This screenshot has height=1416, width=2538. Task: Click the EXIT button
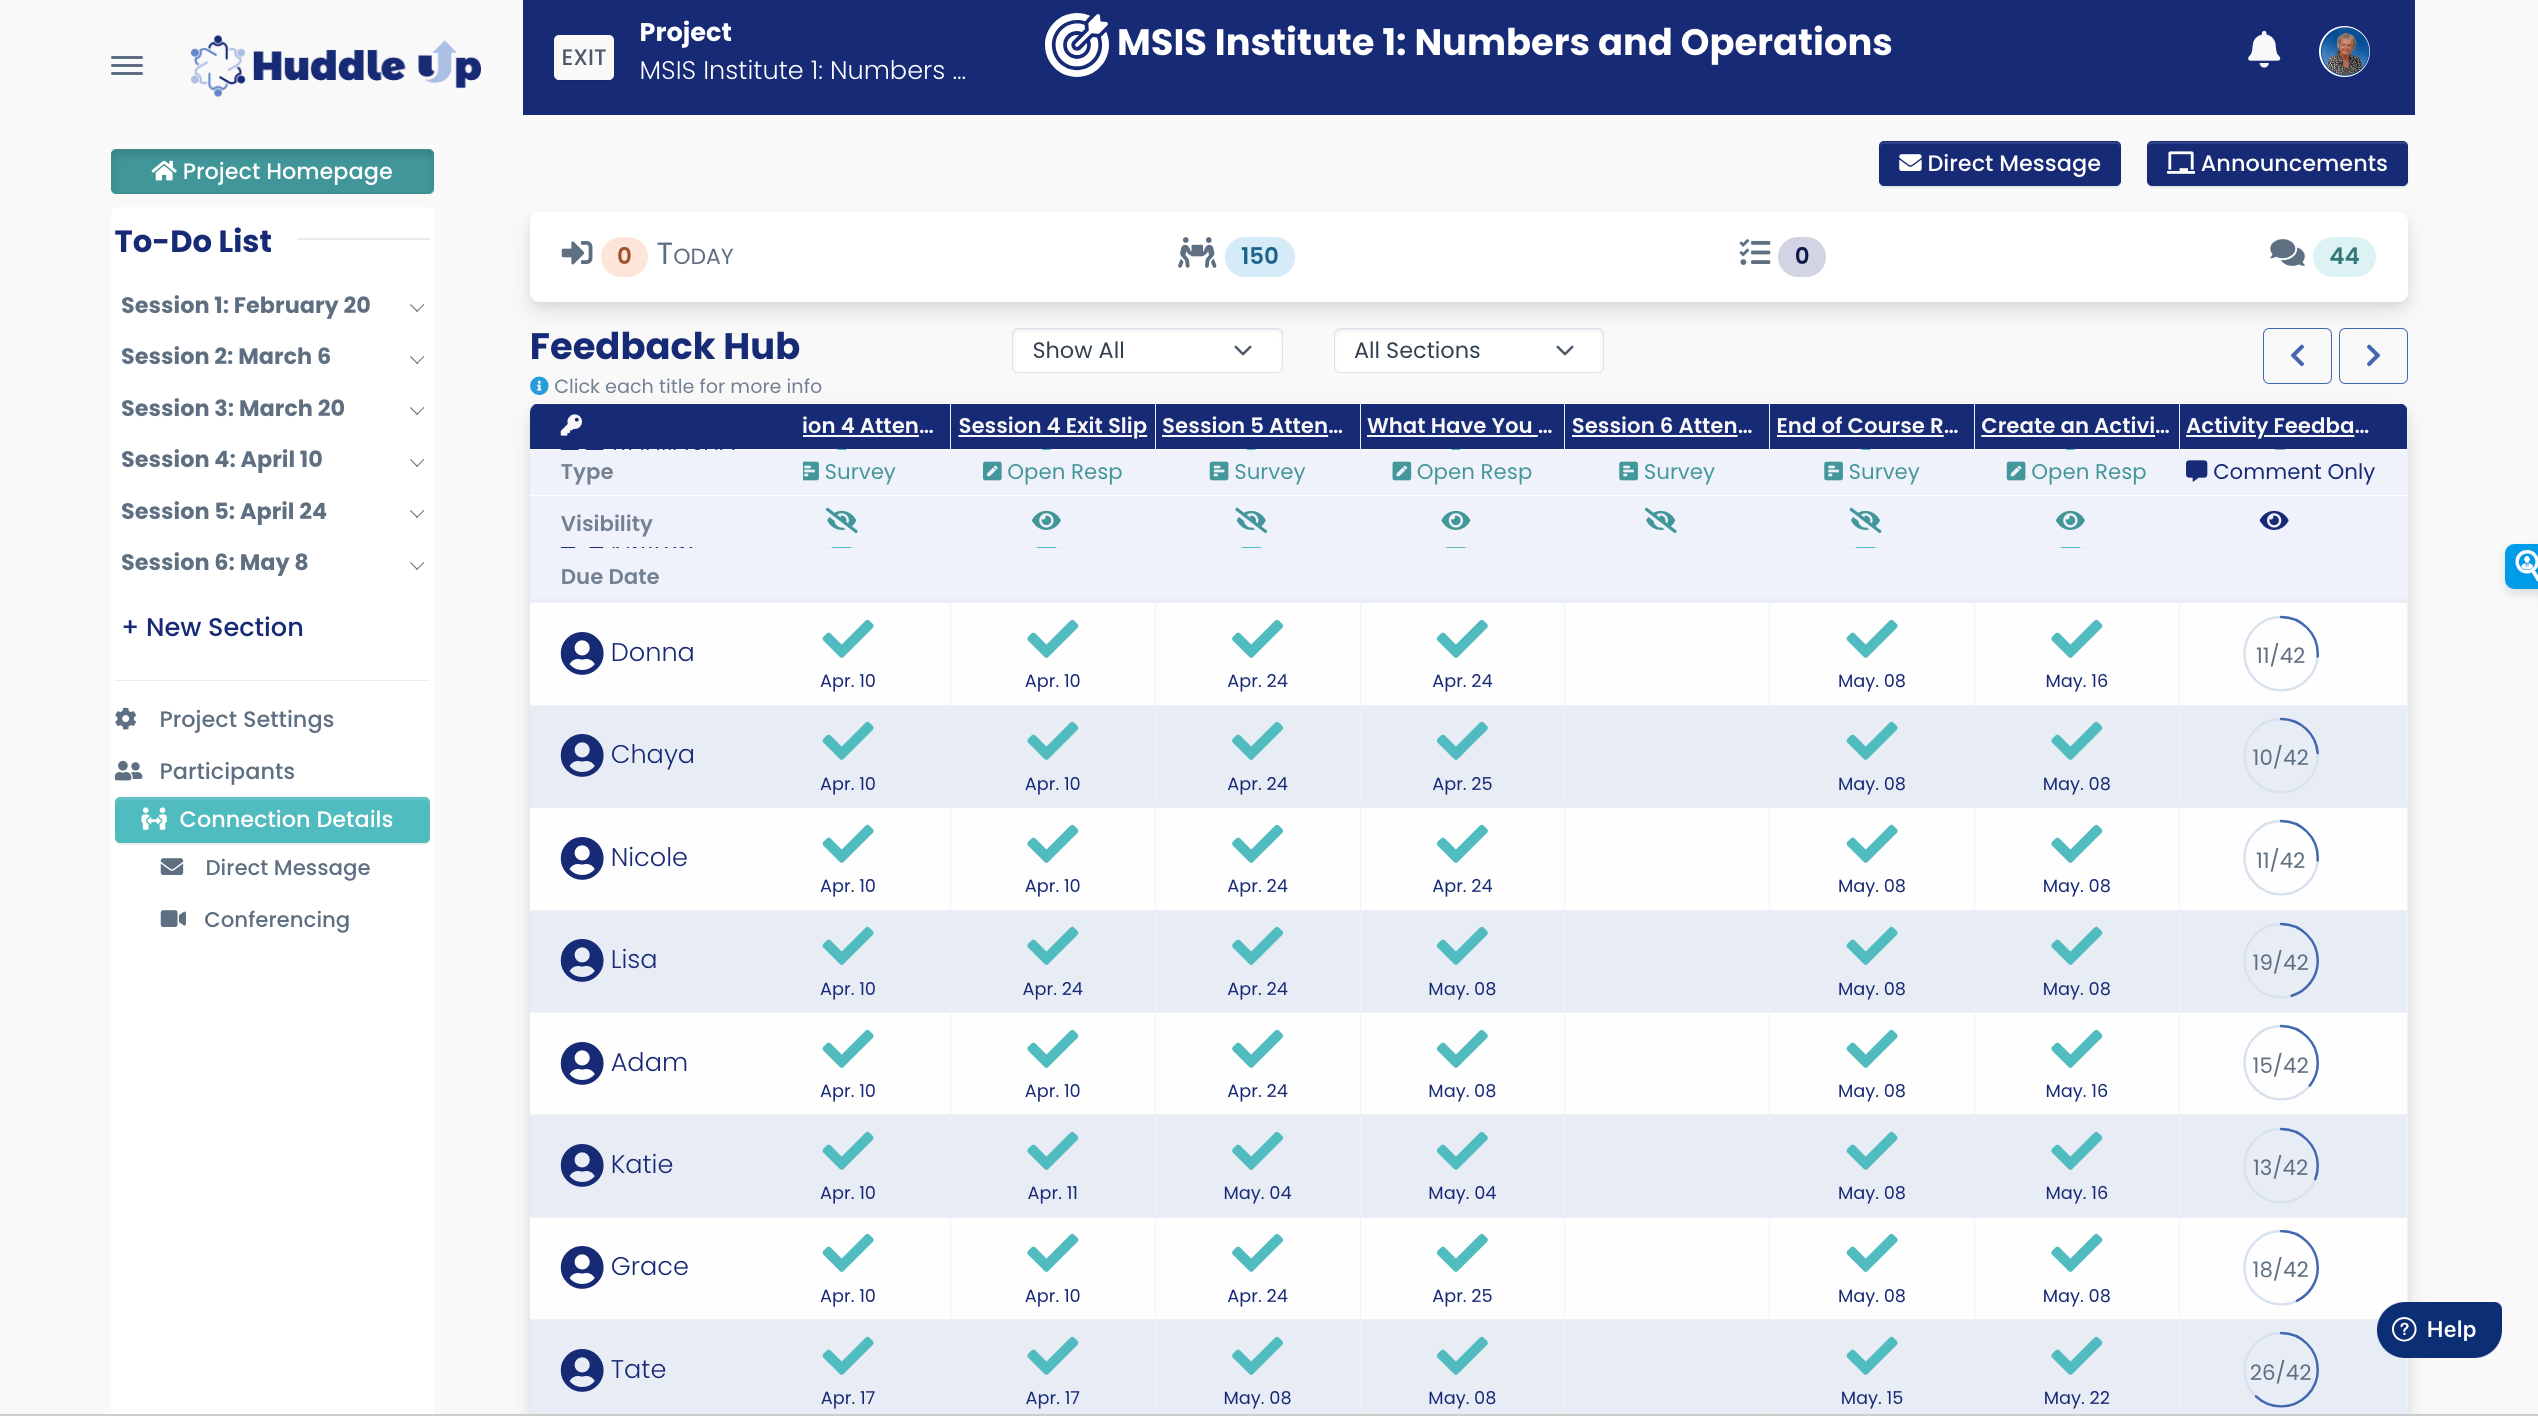point(583,57)
